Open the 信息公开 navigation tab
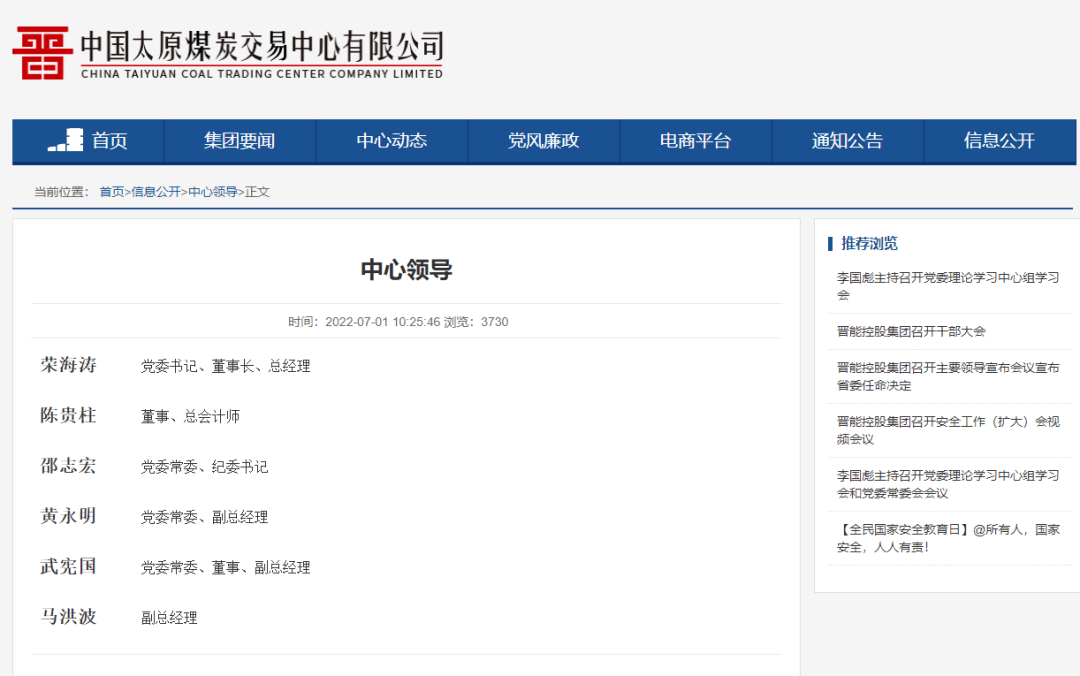This screenshot has width=1080, height=676. tap(999, 141)
